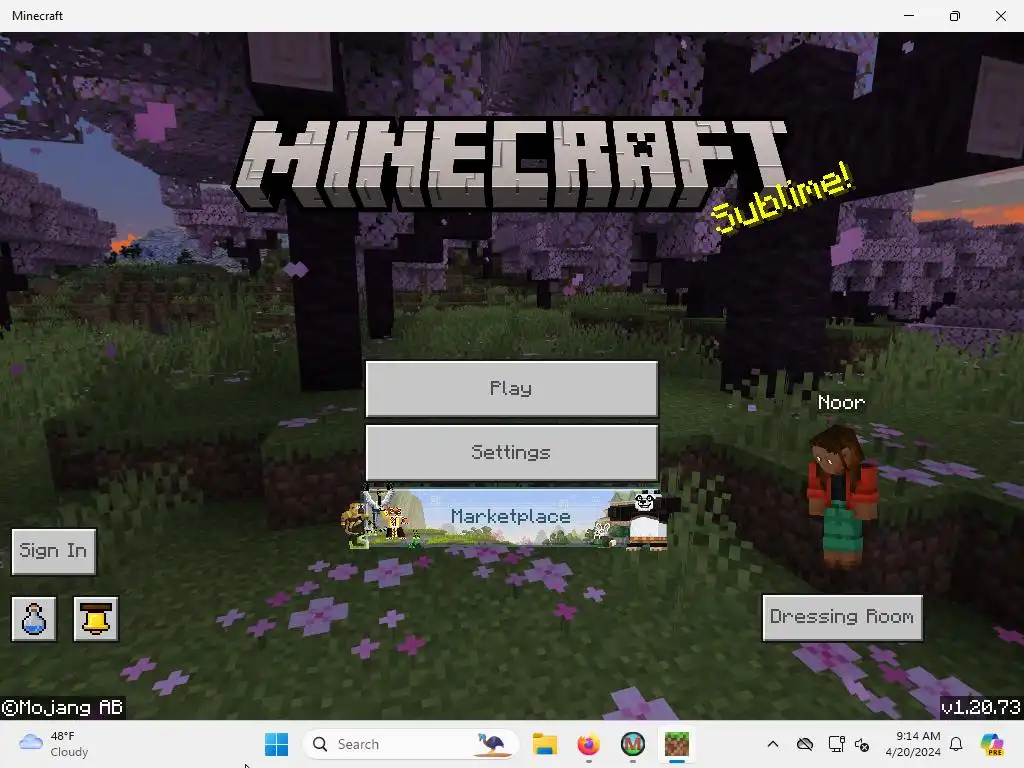Start the game with the Play button

[511, 389]
